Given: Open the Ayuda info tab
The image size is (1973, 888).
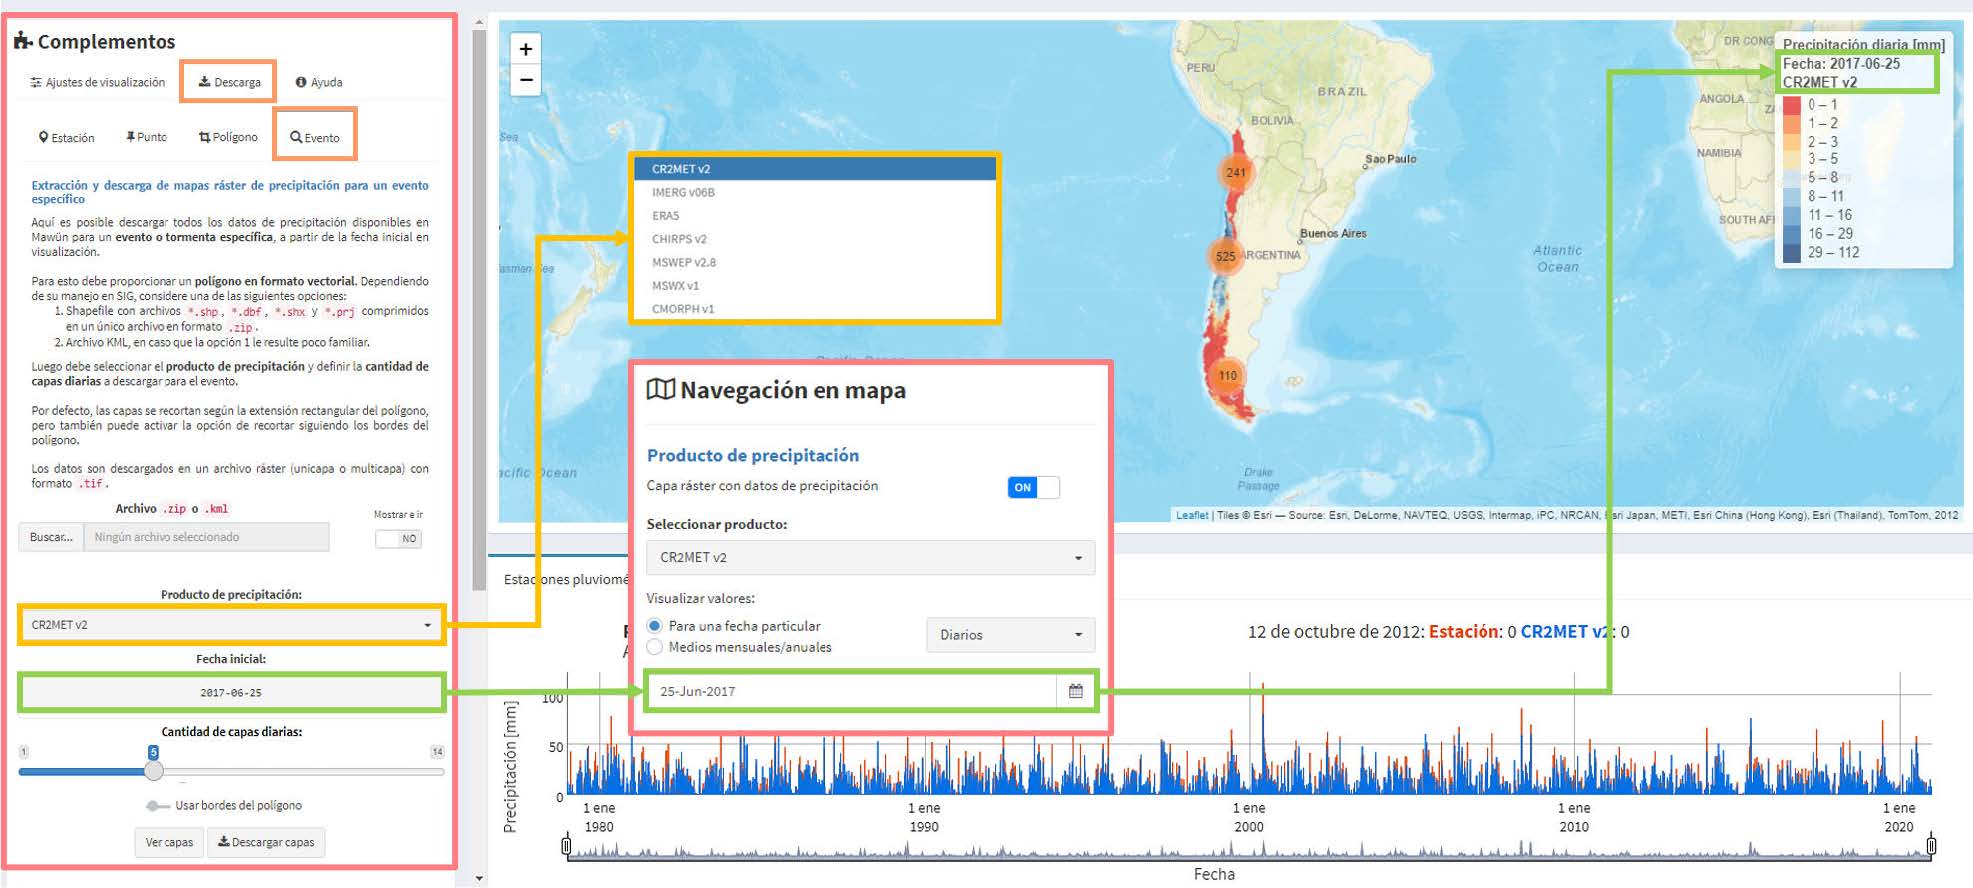Looking at the screenshot, I should (319, 82).
